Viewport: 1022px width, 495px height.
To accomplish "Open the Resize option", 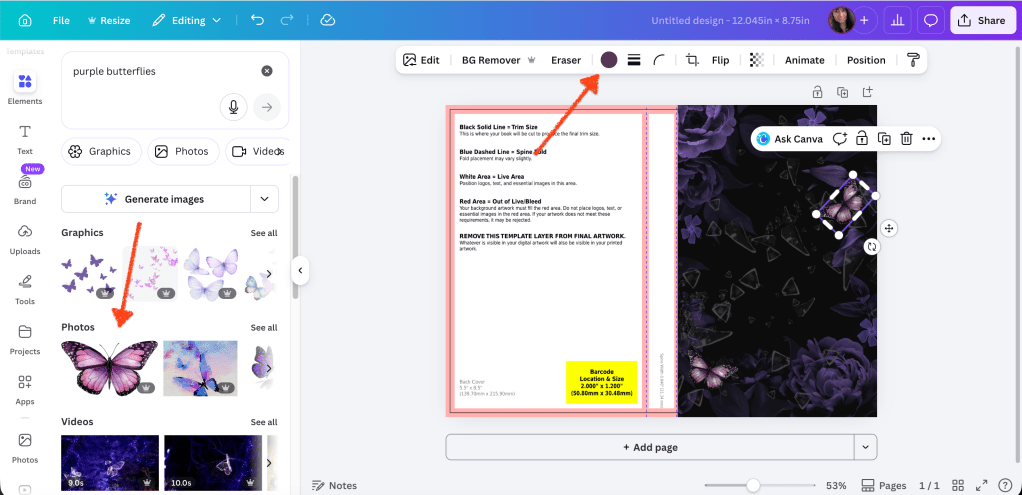I will (x=108, y=20).
